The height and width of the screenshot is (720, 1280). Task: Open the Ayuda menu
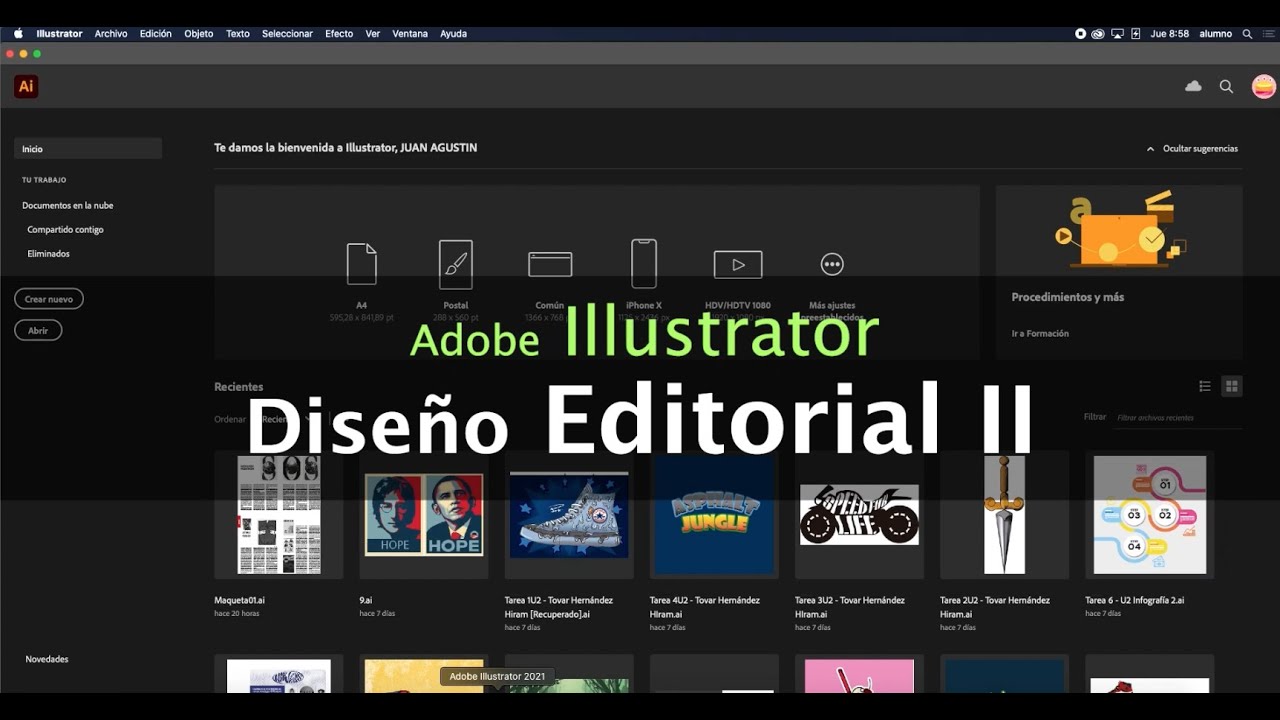453,33
